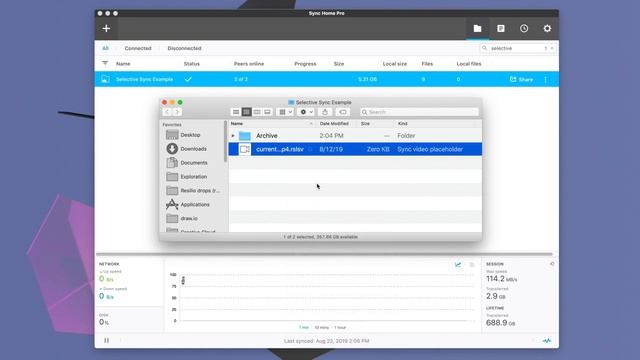Open the notes/list view icon in Sync toolbar

point(501,29)
